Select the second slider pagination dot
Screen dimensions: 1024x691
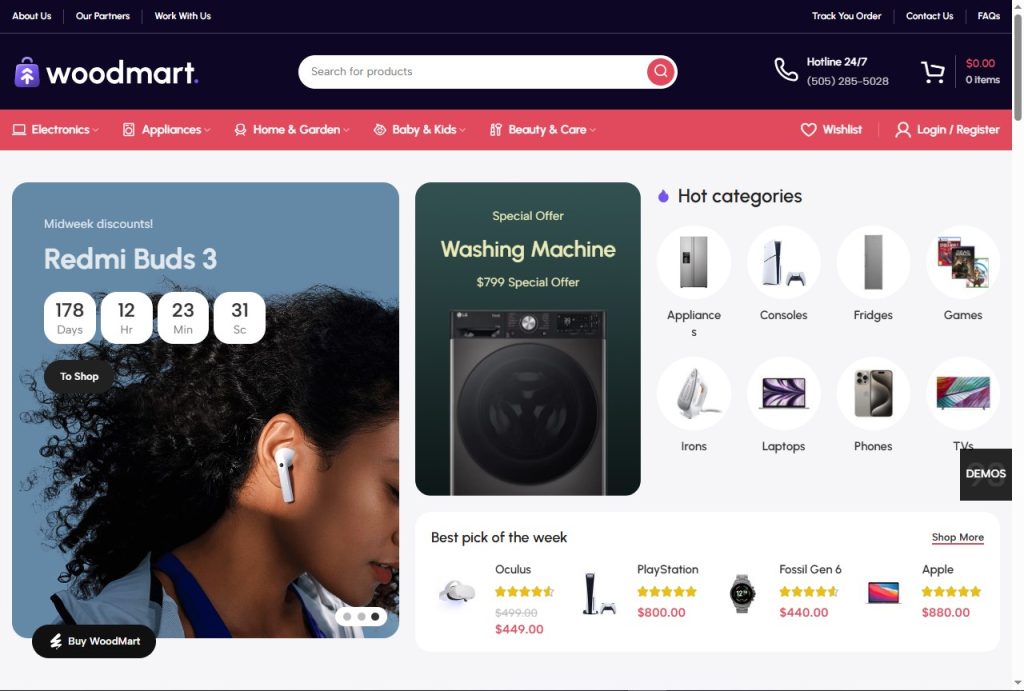pos(361,617)
